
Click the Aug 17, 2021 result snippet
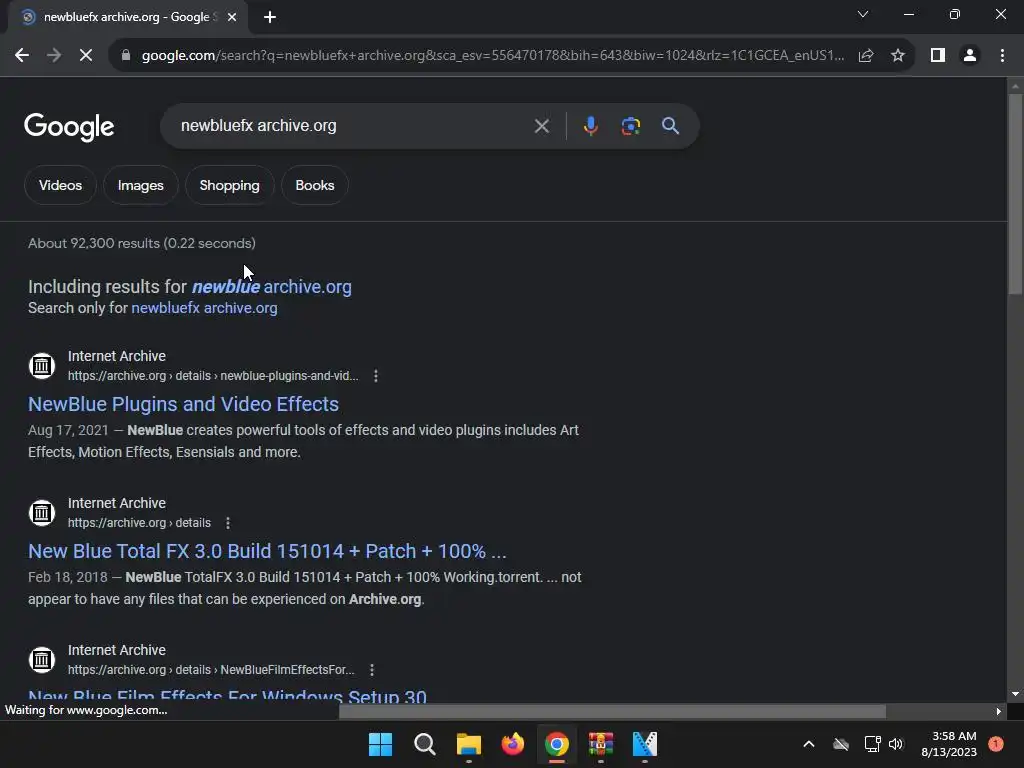pos(303,441)
